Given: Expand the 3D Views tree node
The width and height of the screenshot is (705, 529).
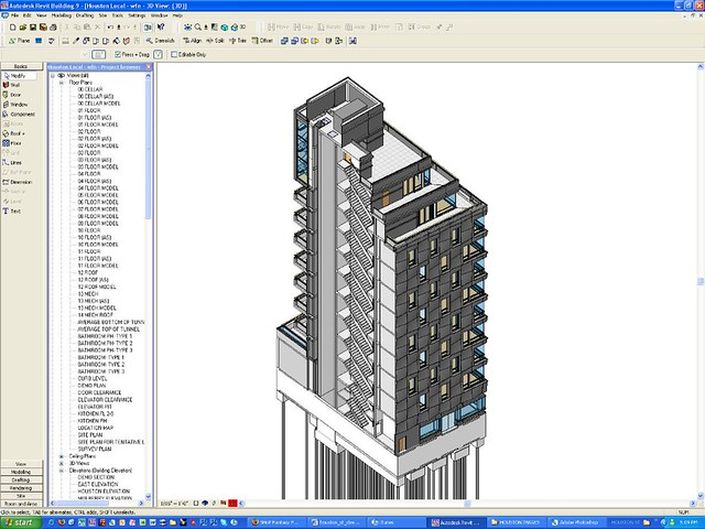Looking at the screenshot, I should coord(61,464).
